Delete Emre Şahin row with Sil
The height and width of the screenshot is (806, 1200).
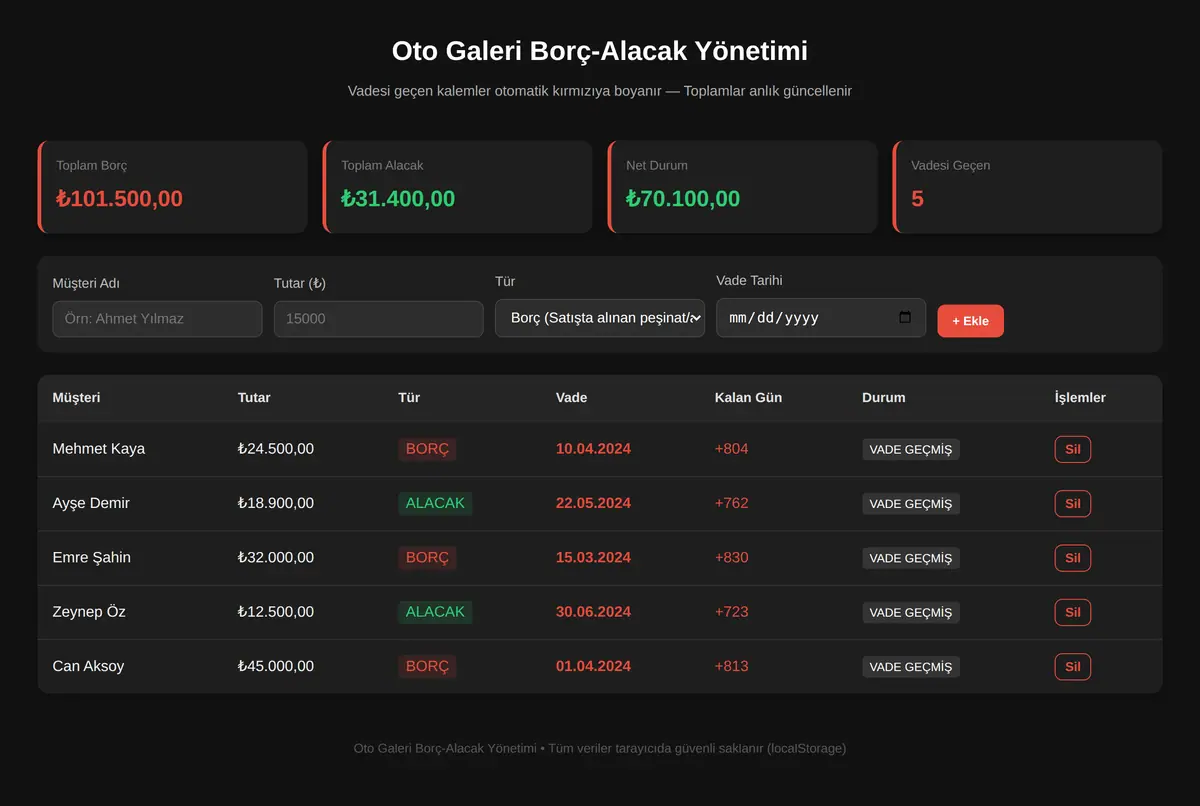click(x=1072, y=558)
